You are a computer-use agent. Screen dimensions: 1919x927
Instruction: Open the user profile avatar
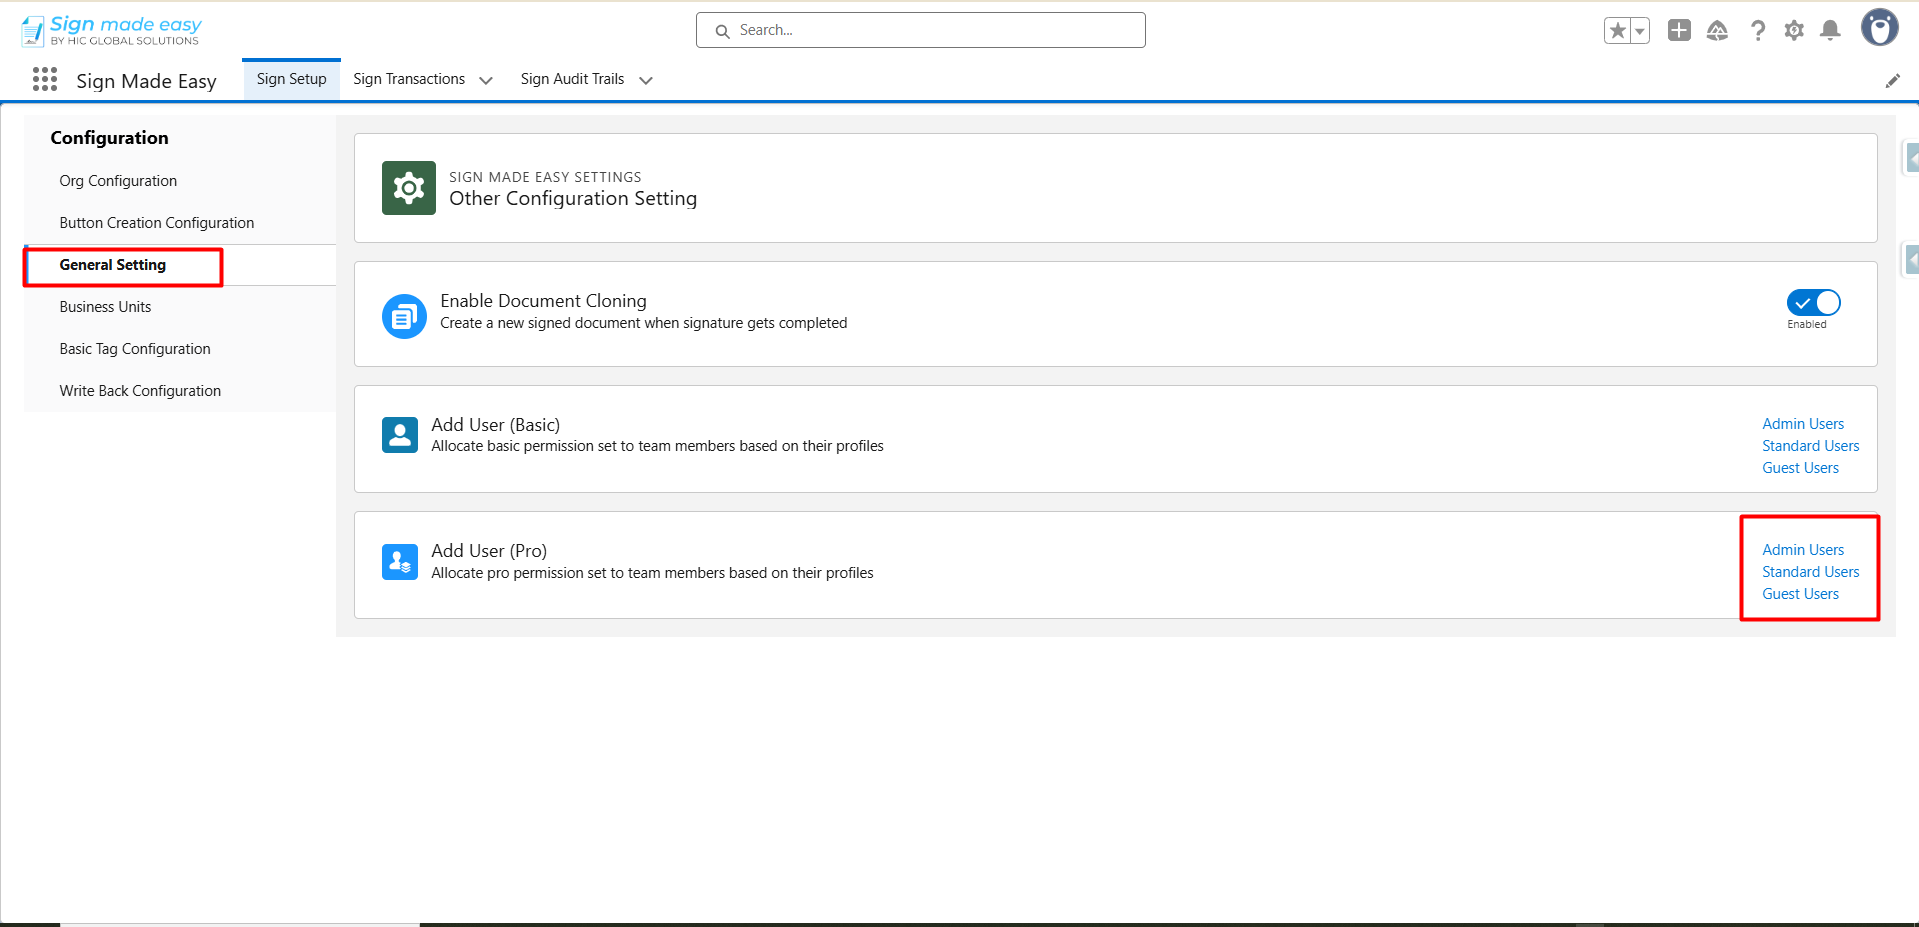1879,29
